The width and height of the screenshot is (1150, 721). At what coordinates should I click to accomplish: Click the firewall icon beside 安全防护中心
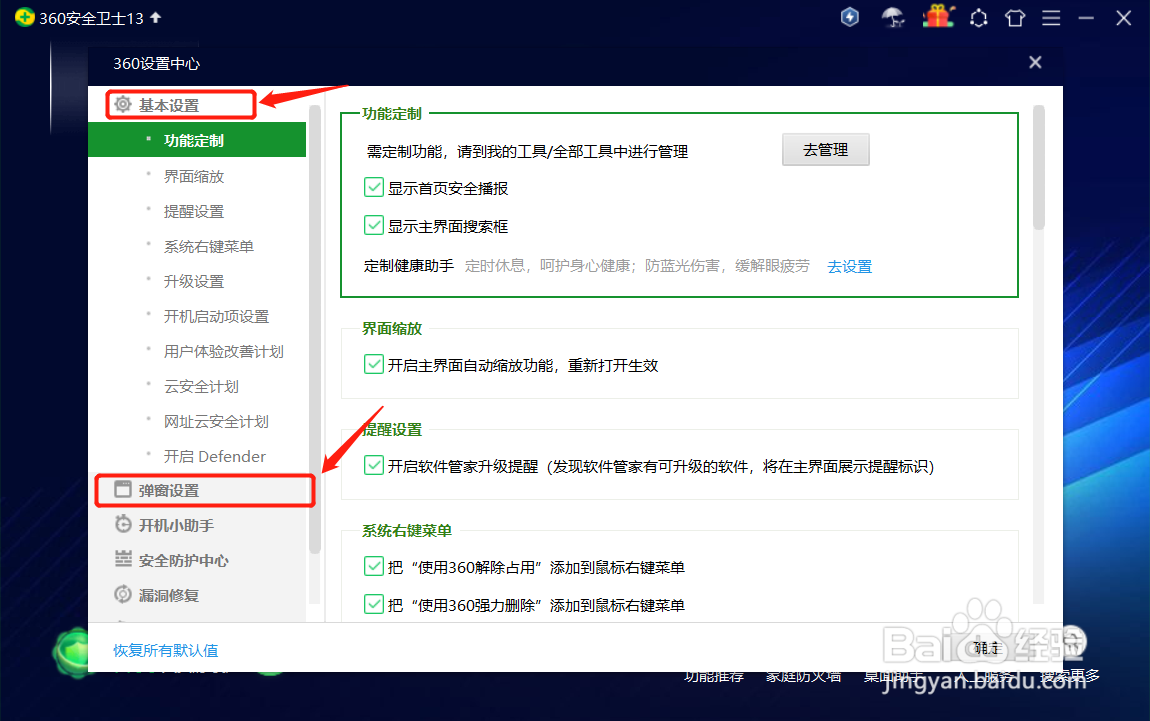123,559
